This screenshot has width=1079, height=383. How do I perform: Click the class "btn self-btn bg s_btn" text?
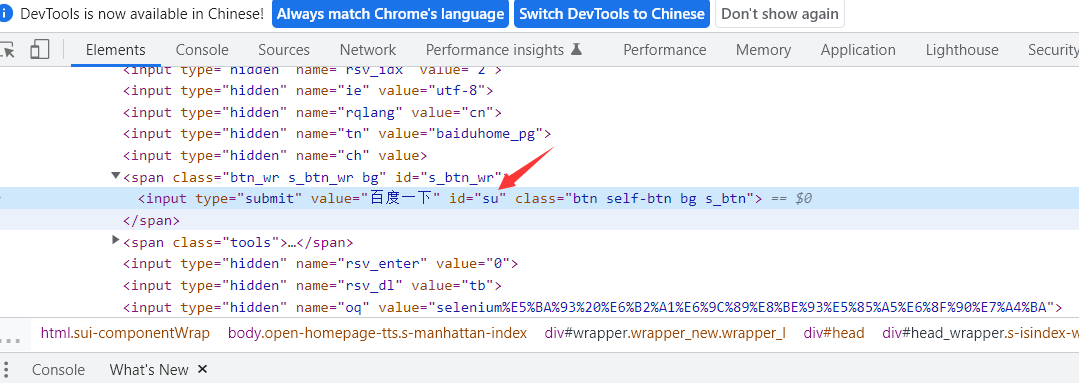coord(659,199)
